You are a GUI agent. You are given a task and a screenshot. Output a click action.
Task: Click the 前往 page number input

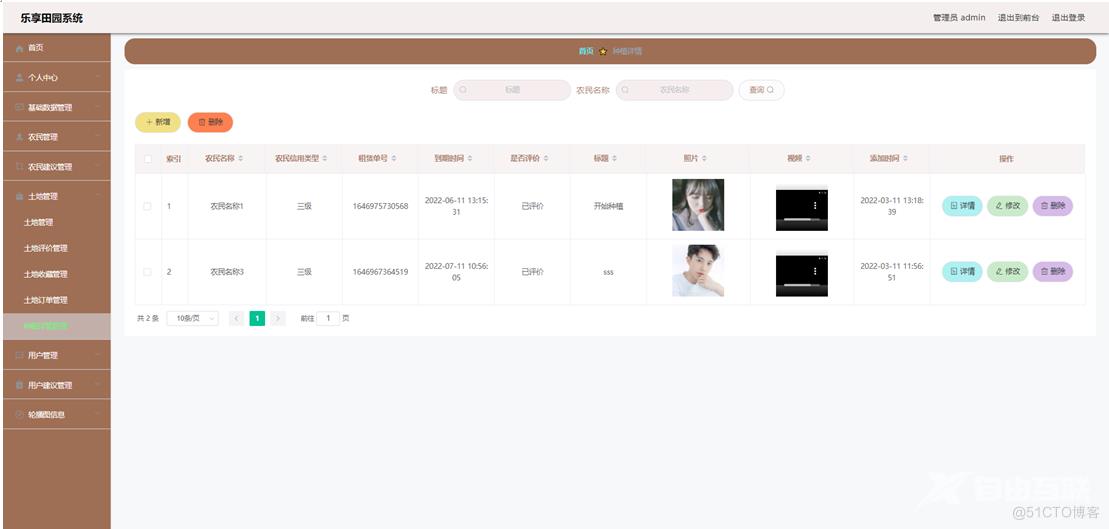(x=328, y=319)
